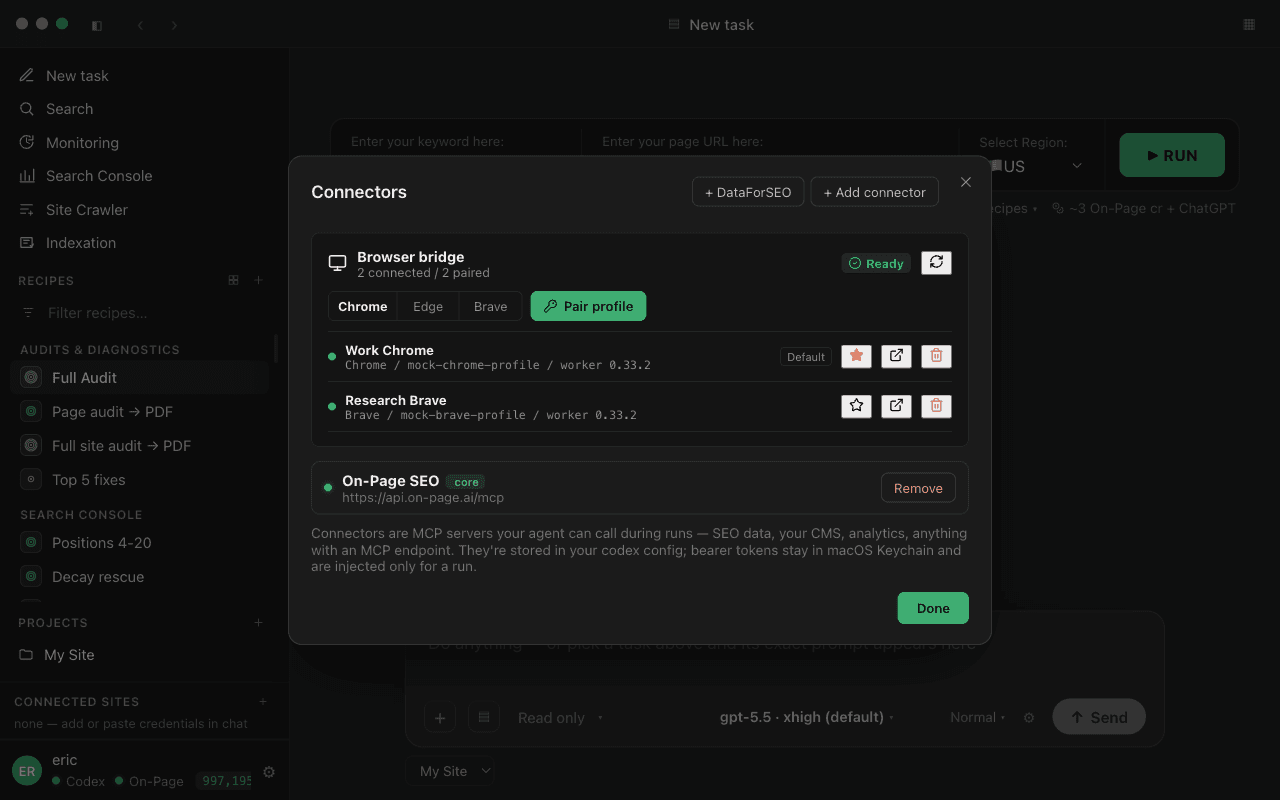Refresh the Browser bridge connection
This screenshot has width=1280, height=800.
click(936, 262)
